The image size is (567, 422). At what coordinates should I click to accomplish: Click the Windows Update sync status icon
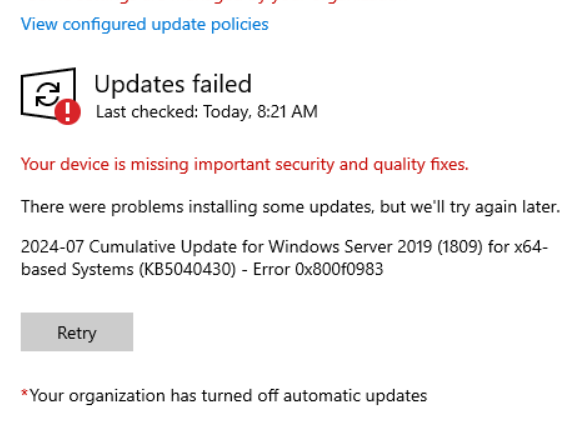(x=50, y=96)
